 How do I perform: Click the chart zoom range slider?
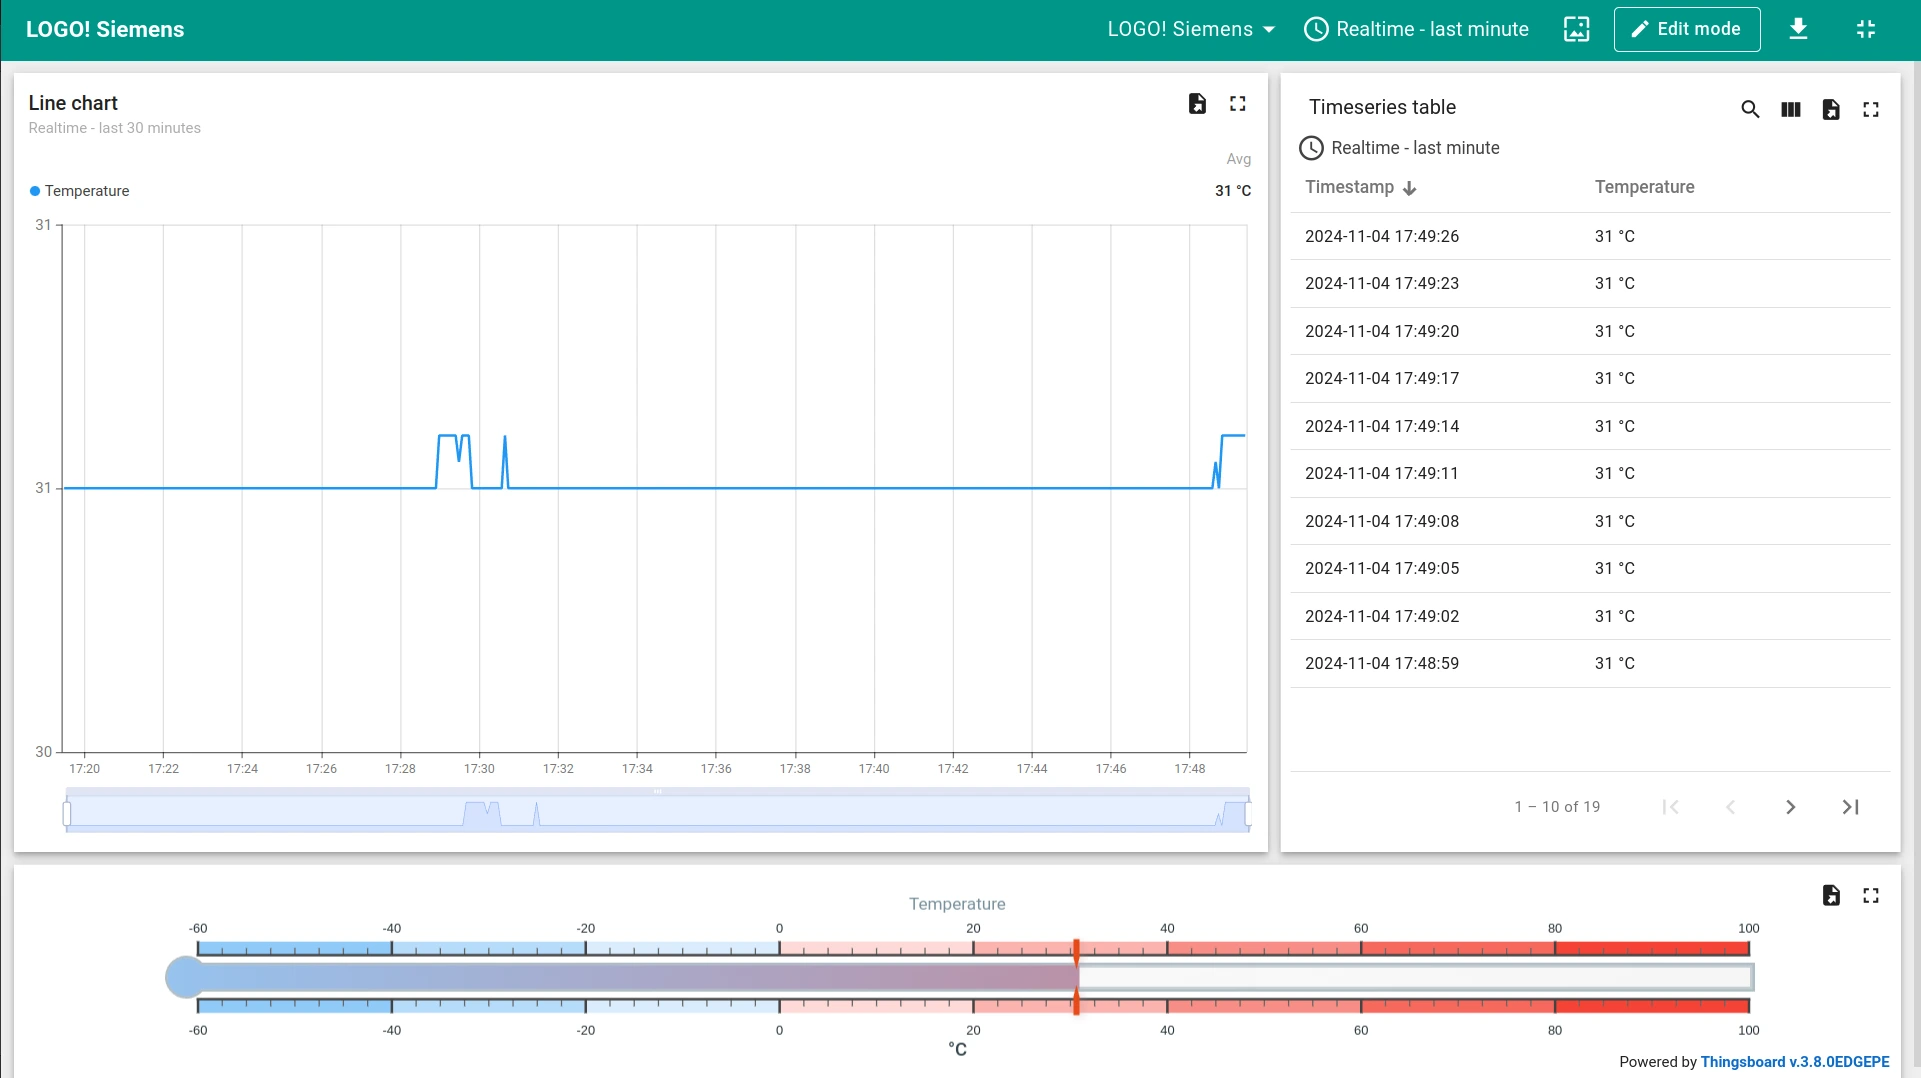[657, 812]
